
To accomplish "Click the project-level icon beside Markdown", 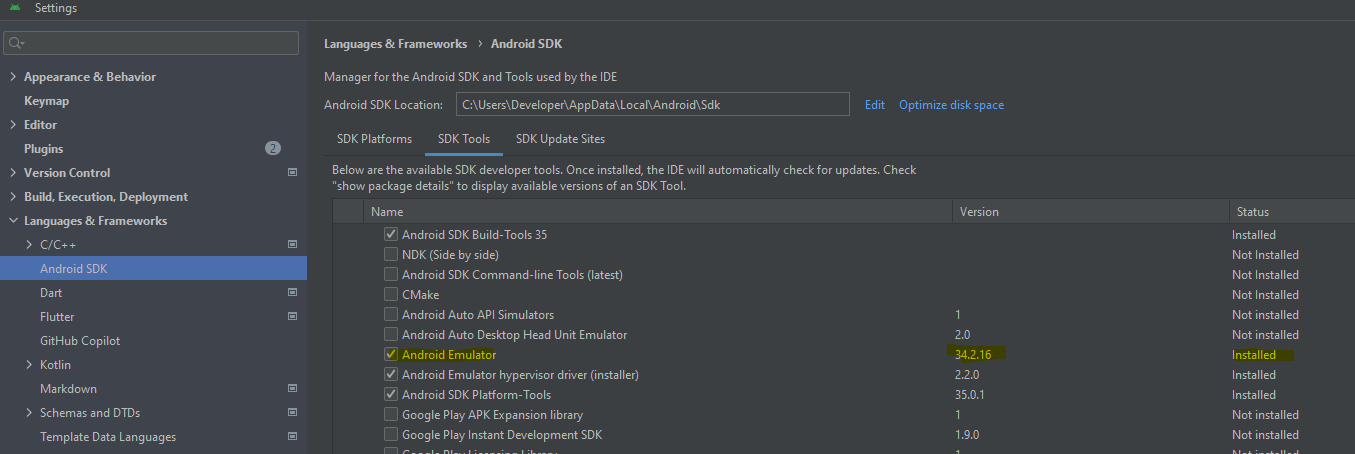I will pos(292,389).
